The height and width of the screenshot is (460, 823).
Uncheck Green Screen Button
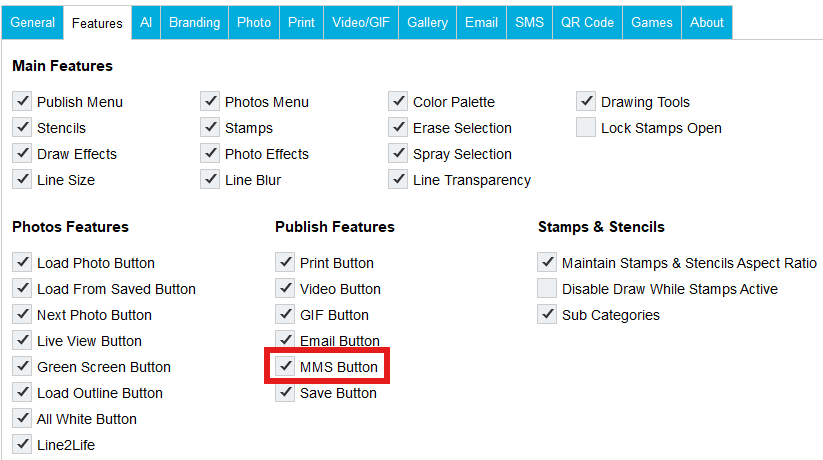(x=22, y=367)
